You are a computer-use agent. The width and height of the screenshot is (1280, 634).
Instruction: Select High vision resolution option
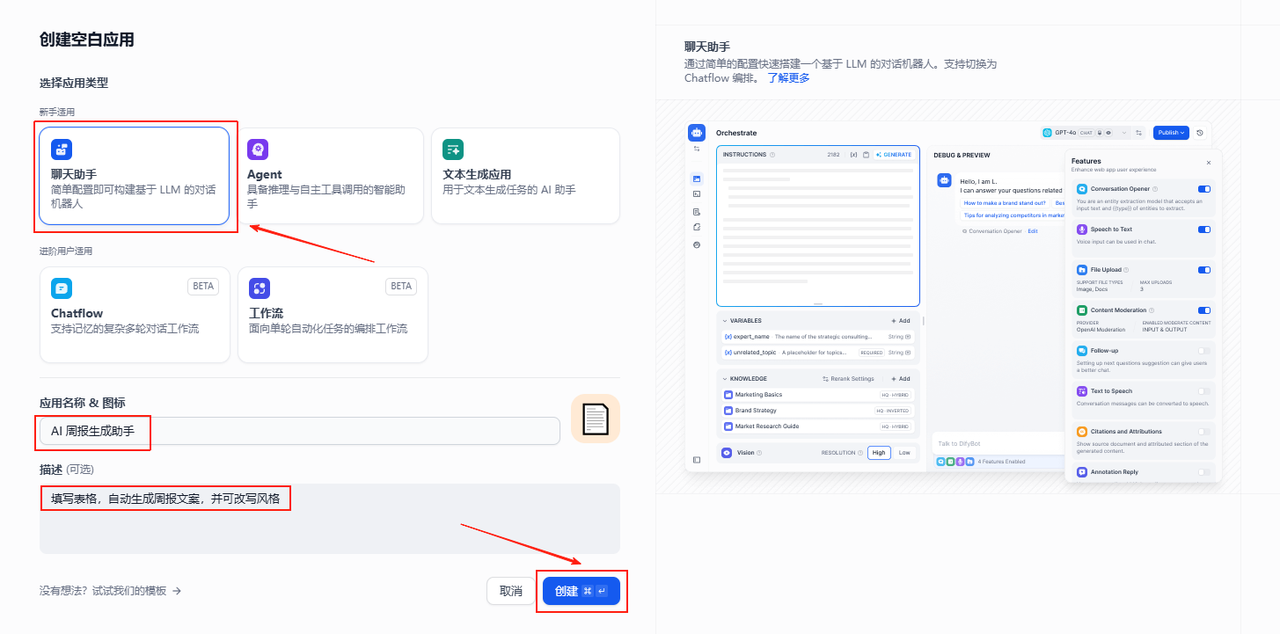click(879, 453)
